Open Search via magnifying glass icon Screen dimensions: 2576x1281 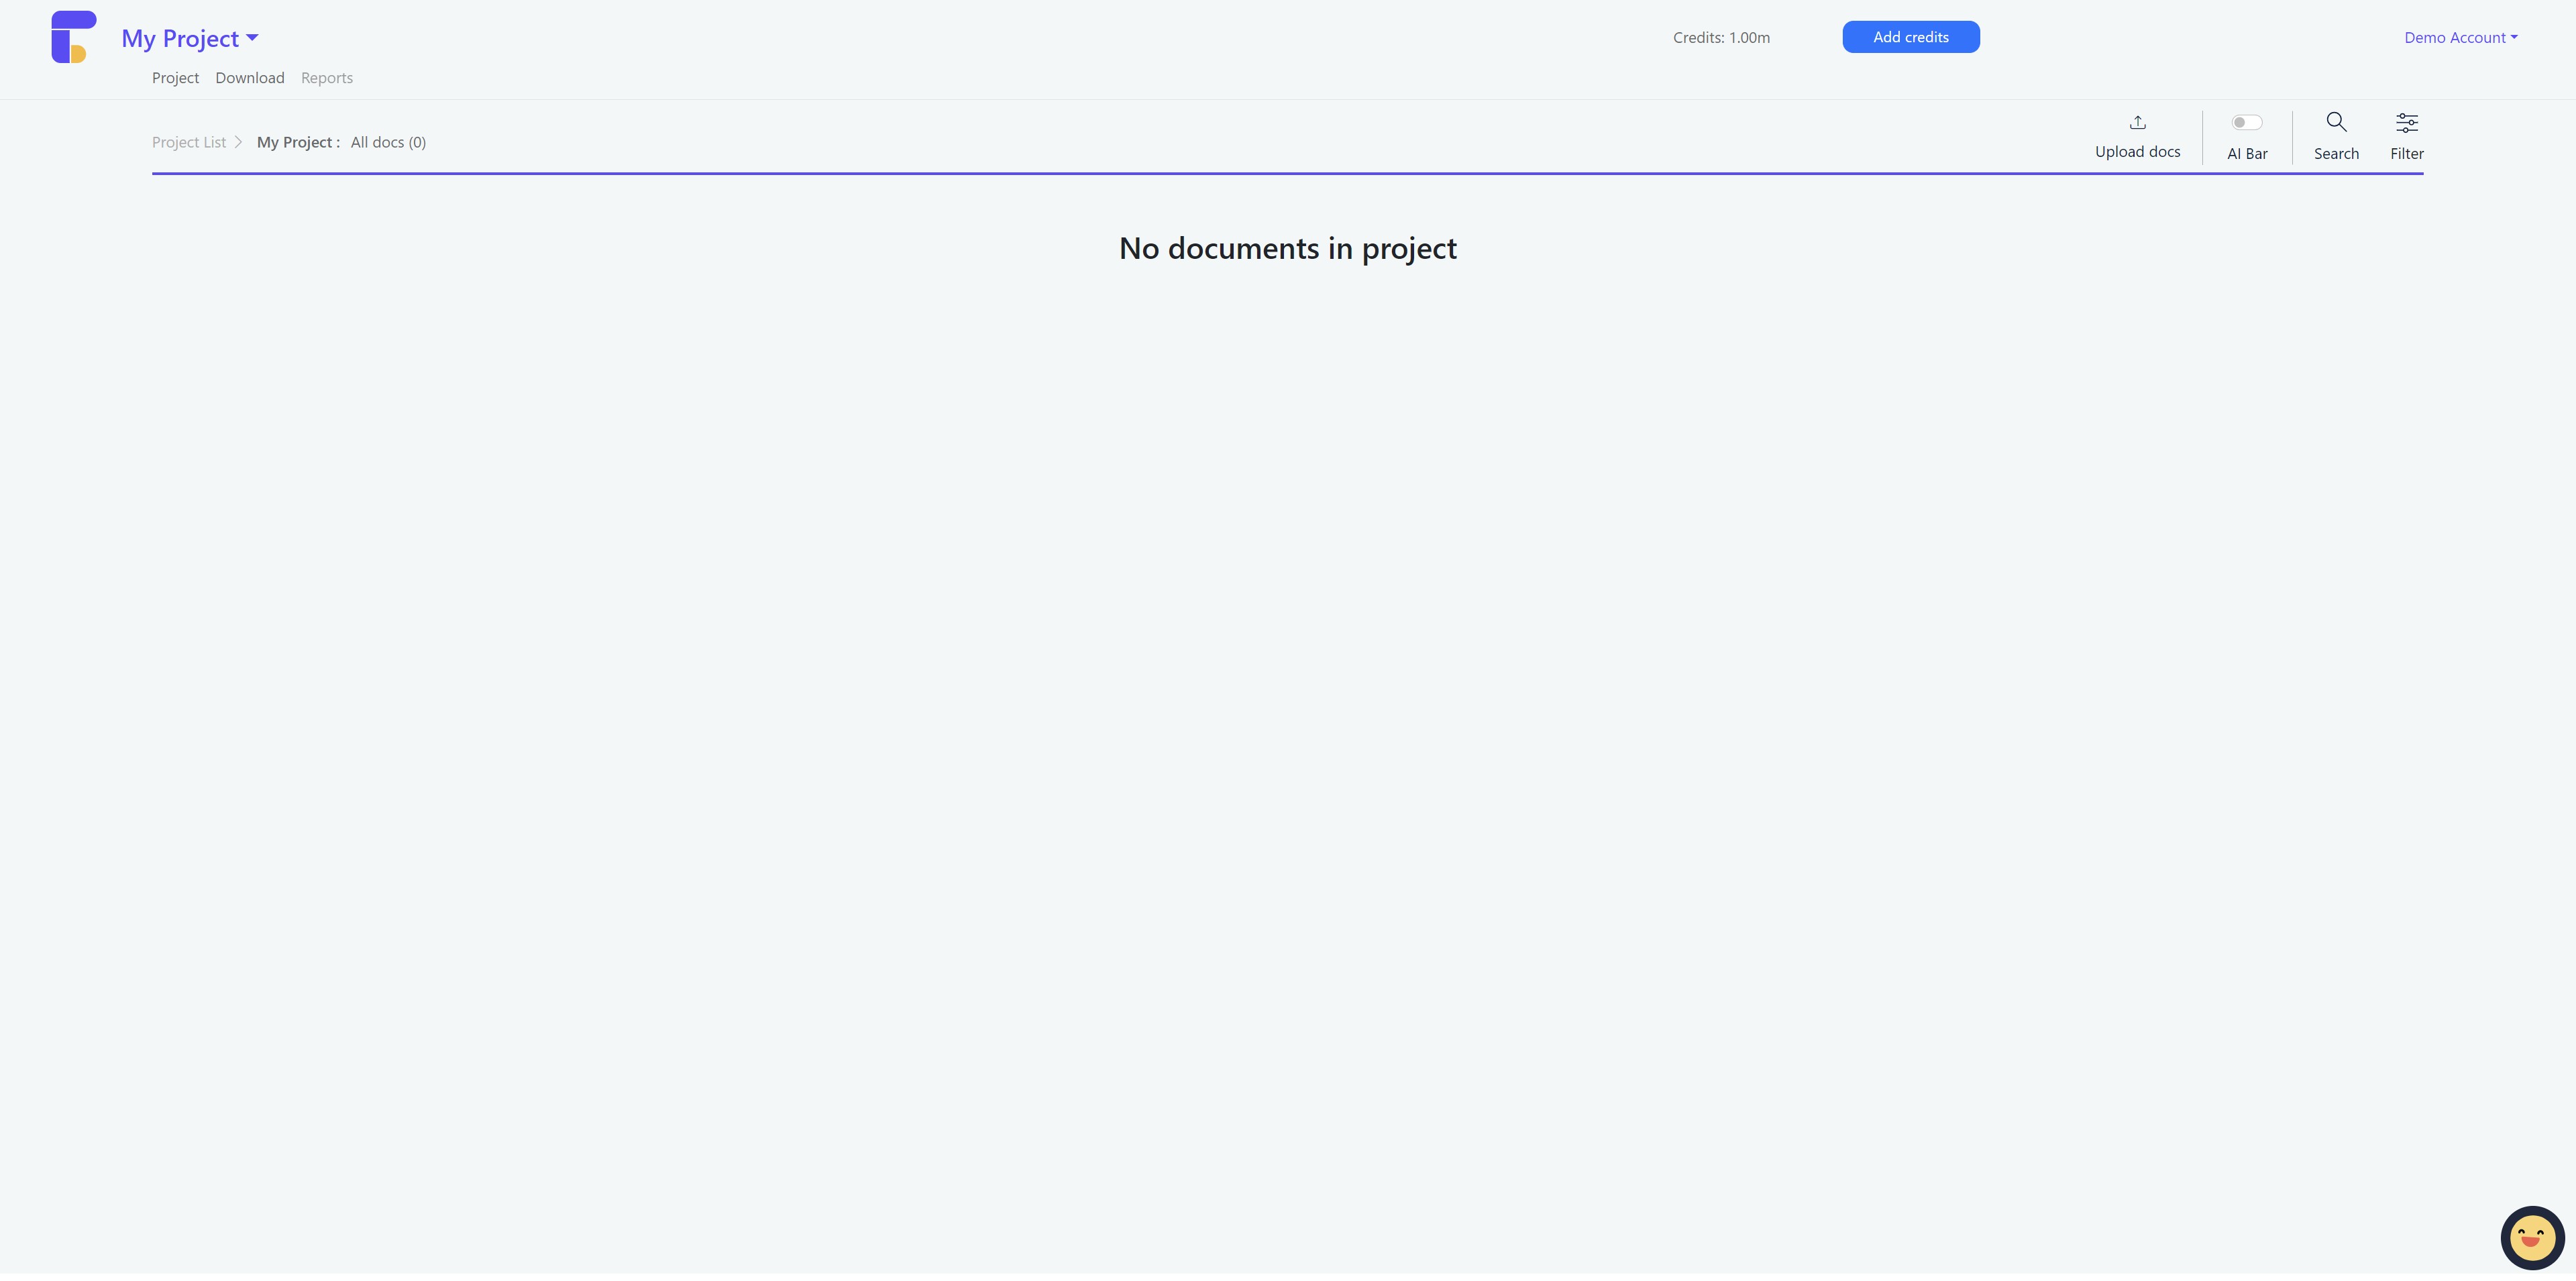click(2336, 122)
